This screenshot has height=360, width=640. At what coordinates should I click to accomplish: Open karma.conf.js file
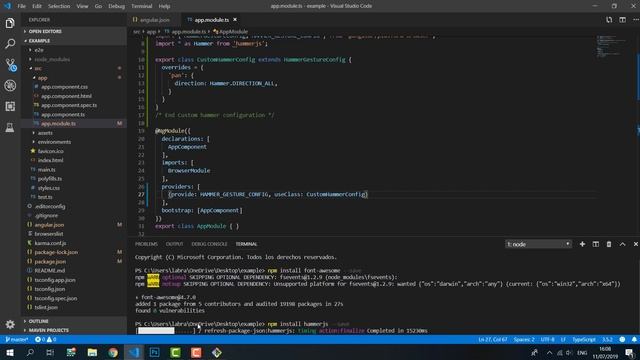point(74,243)
